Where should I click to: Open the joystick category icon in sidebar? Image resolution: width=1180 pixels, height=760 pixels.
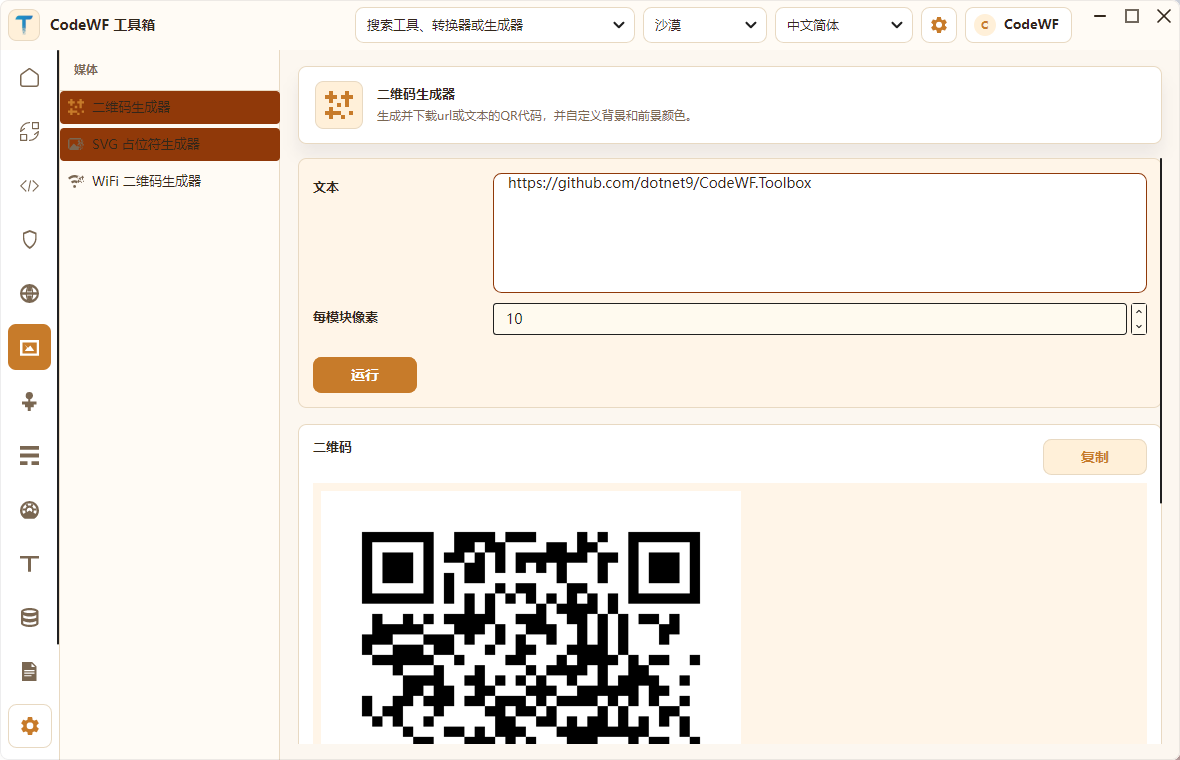coord(29,401)
